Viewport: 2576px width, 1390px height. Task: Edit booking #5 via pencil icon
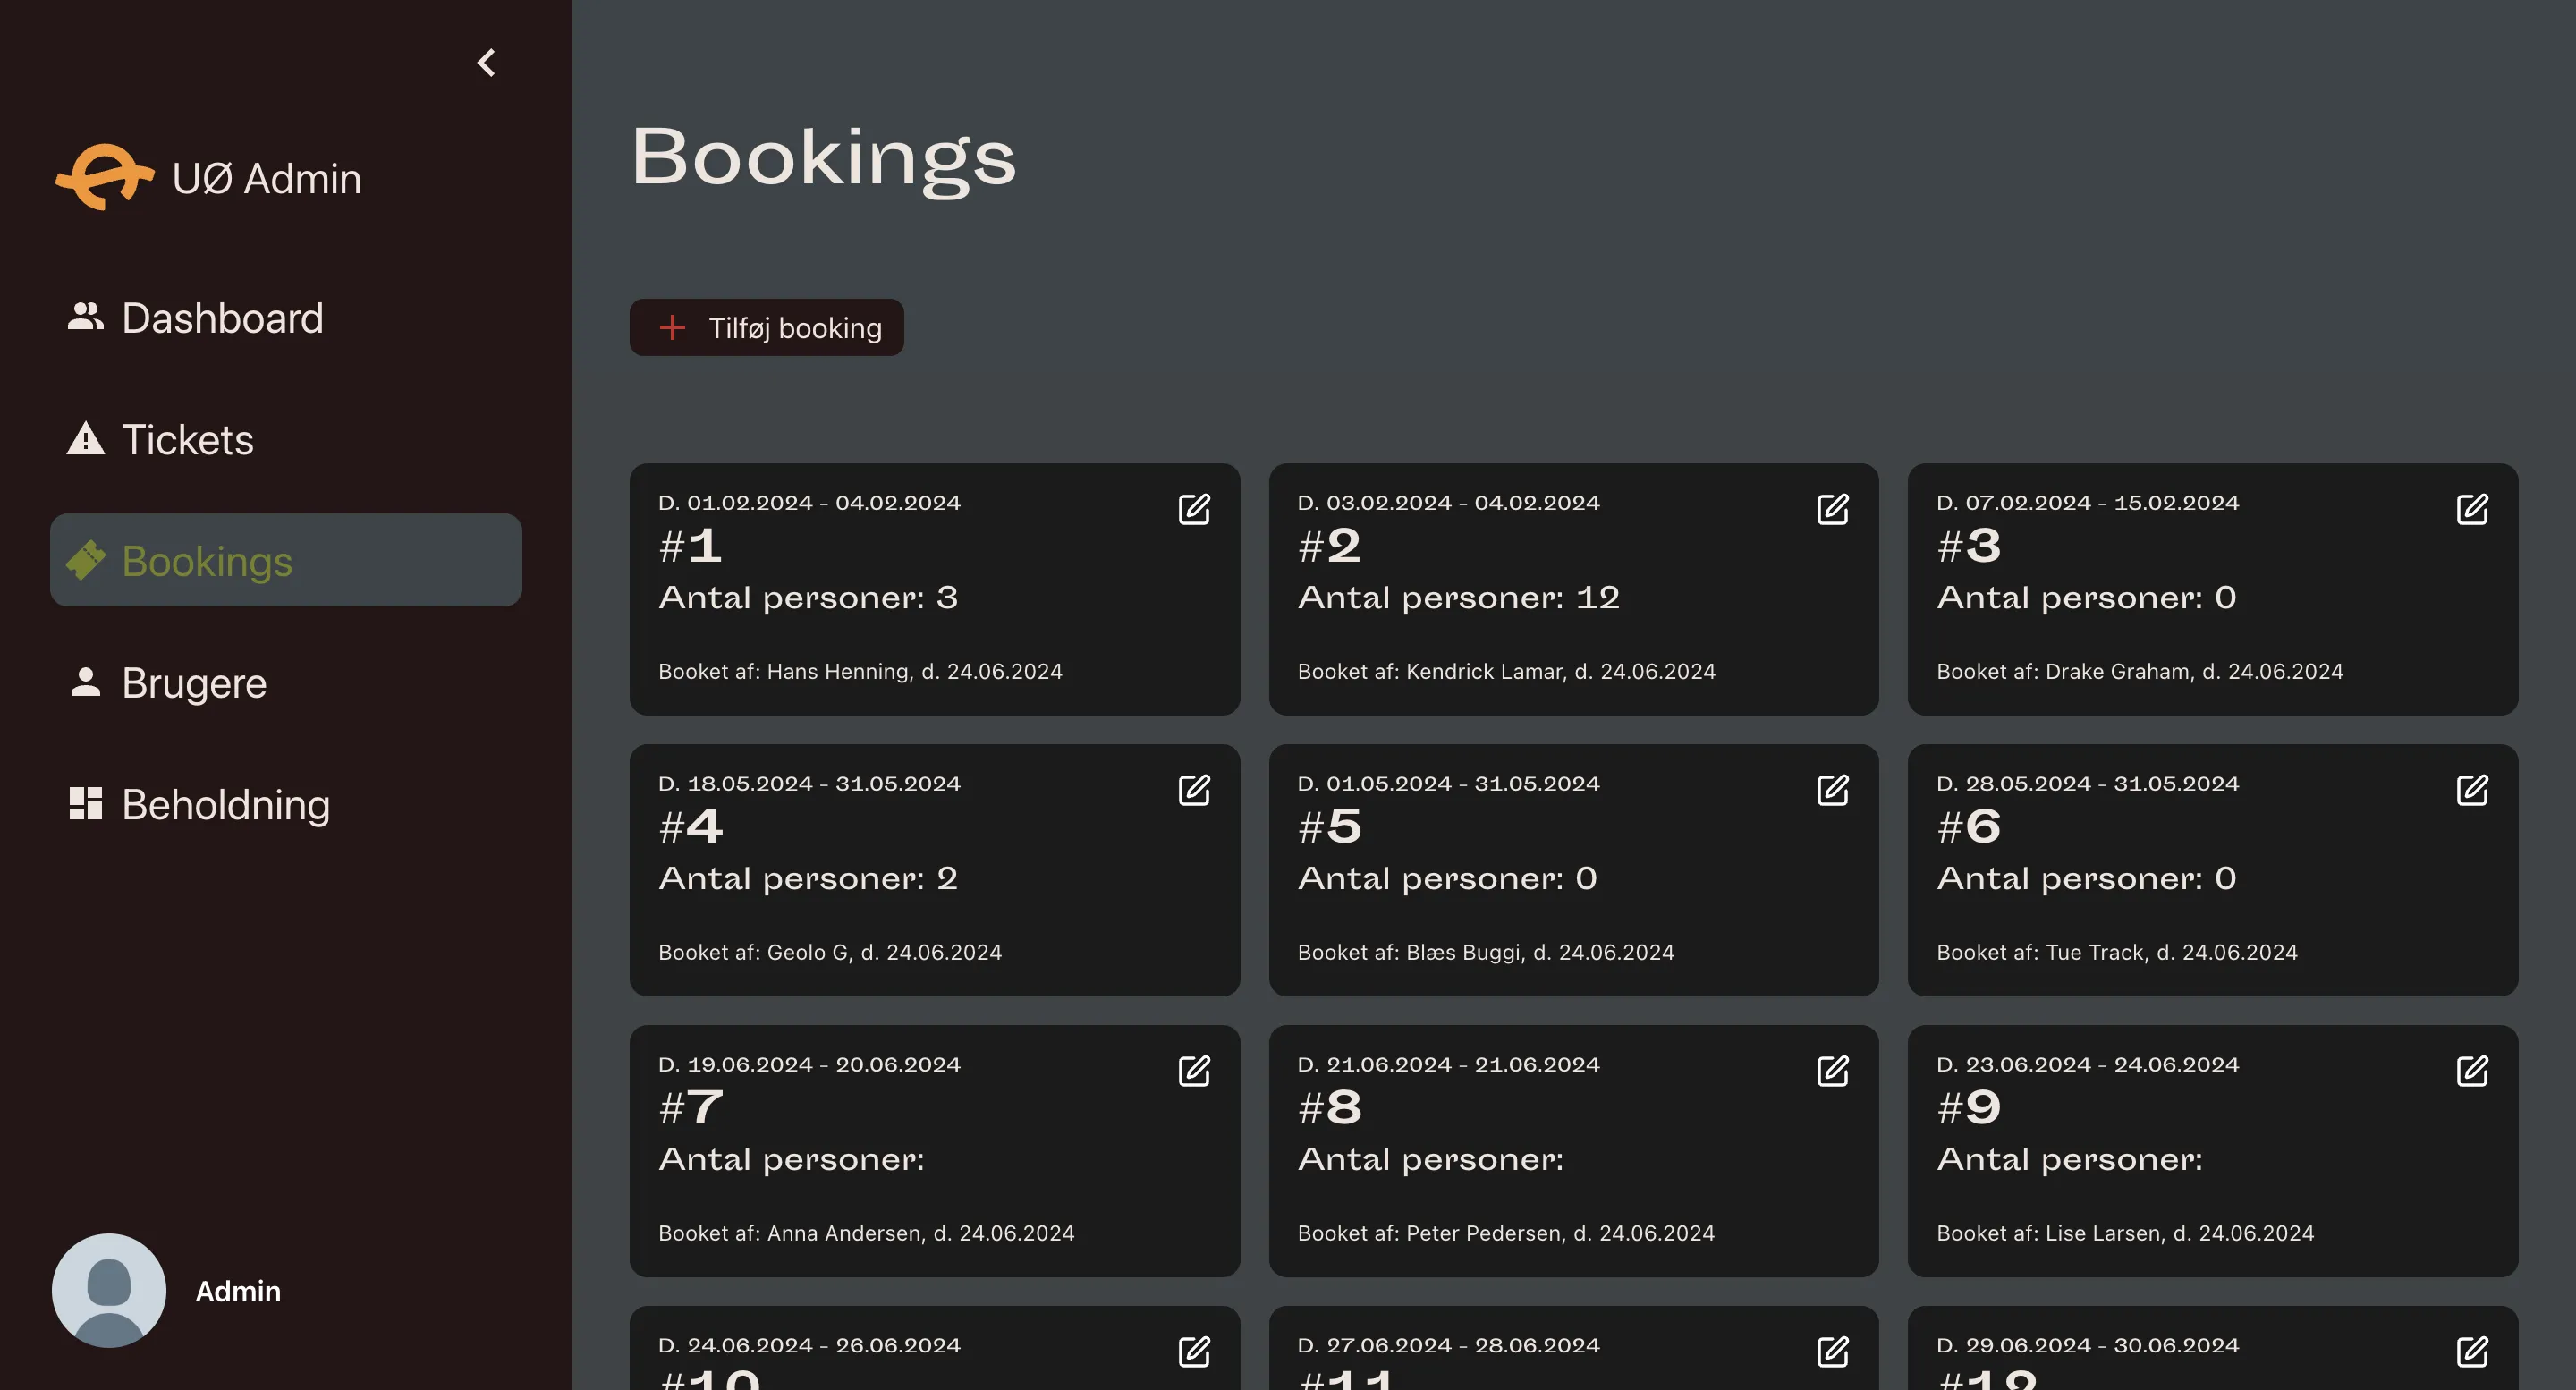pyautogui.click(x=1833, y=791)
